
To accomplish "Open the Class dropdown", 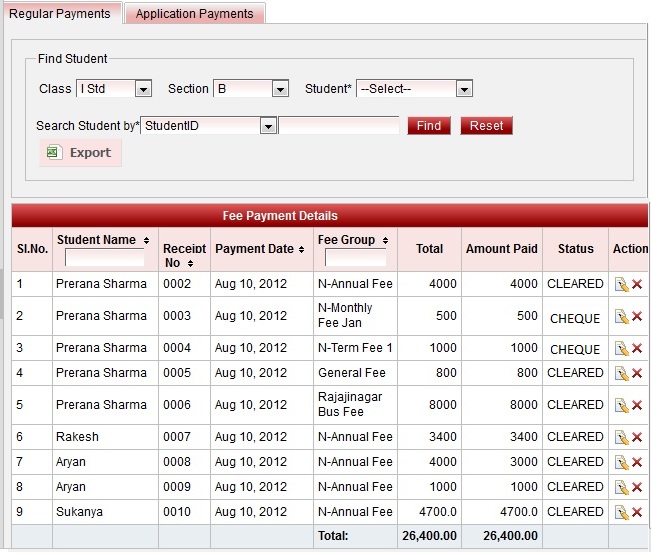I will [143, 89].
